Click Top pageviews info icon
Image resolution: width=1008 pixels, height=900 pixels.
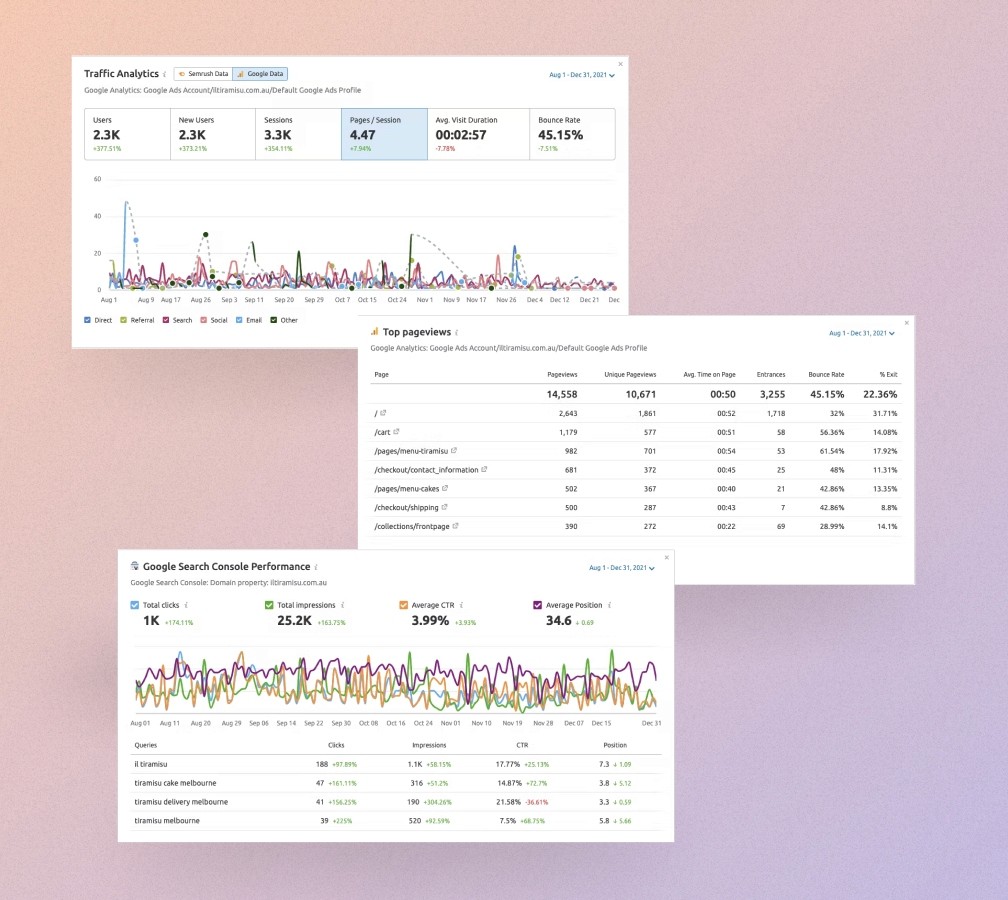point(456,332)
